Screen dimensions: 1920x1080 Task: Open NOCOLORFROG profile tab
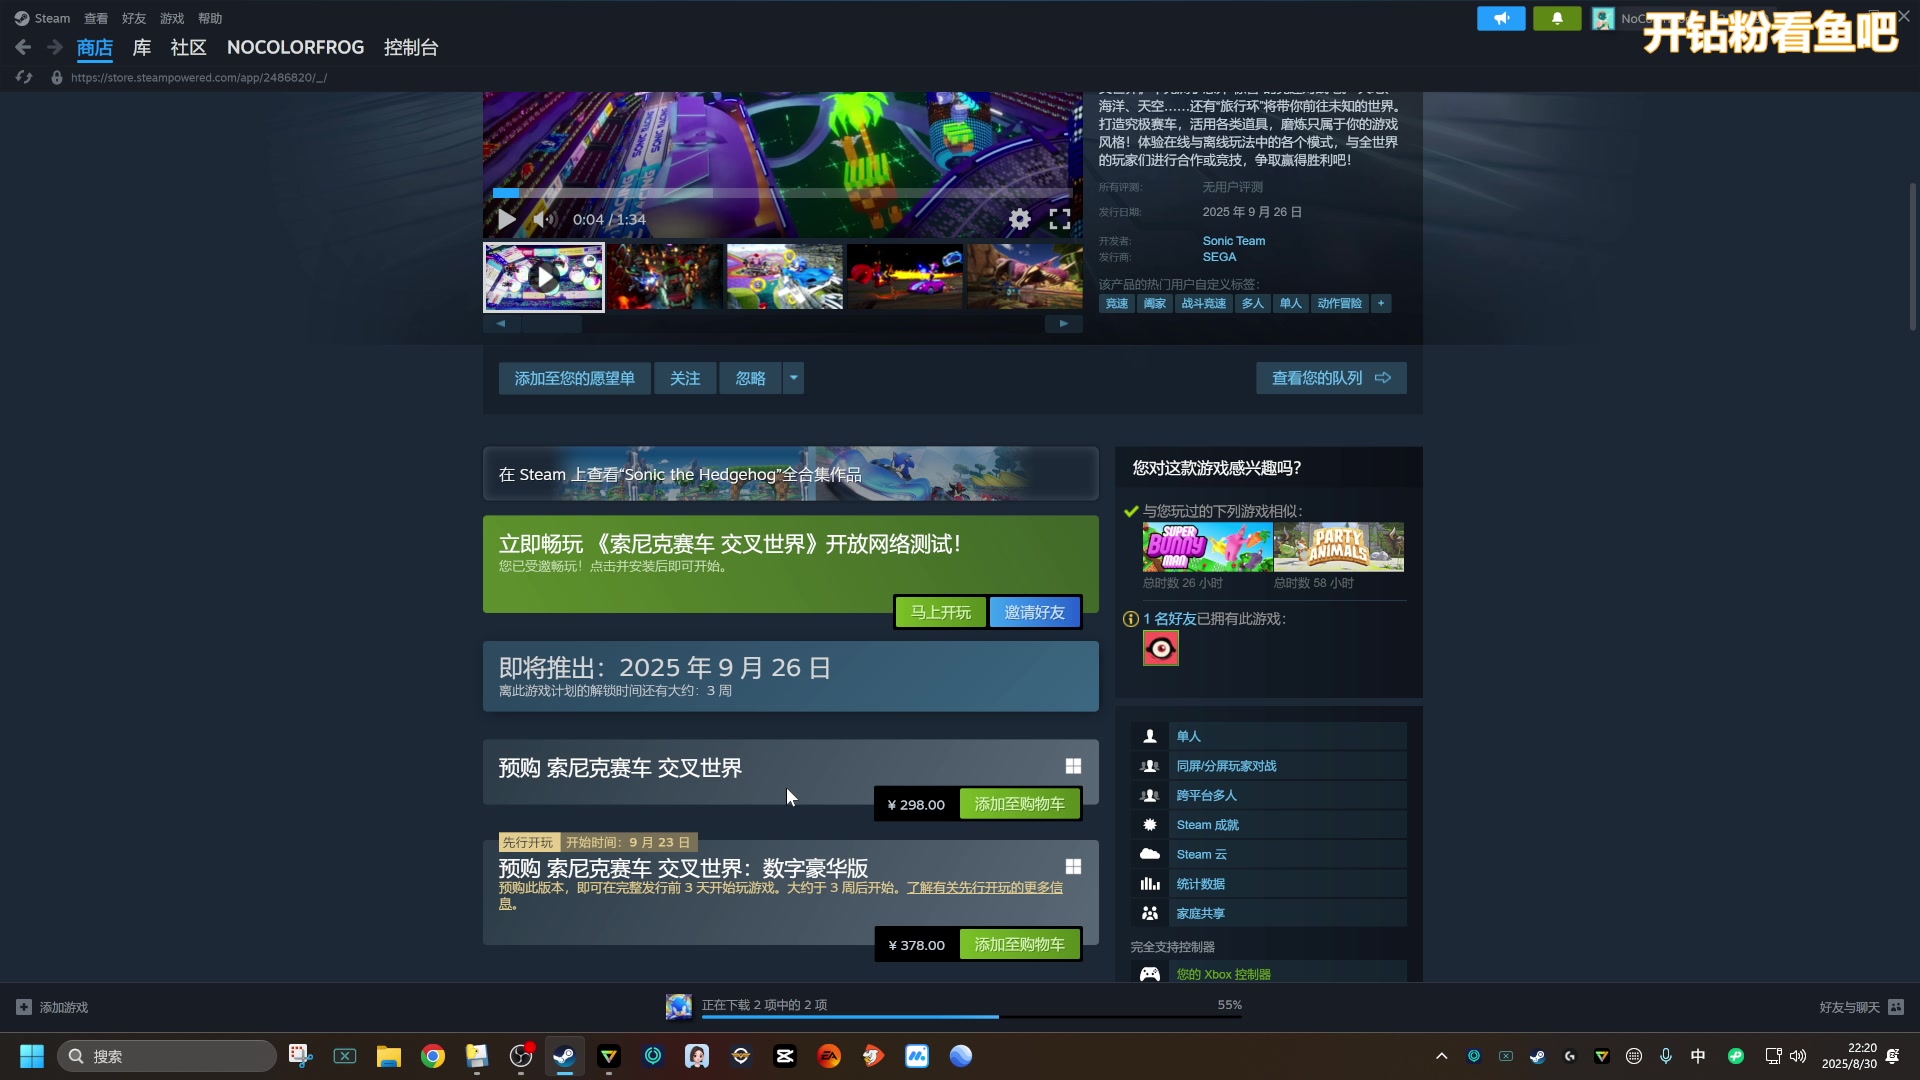pos(295,47)
